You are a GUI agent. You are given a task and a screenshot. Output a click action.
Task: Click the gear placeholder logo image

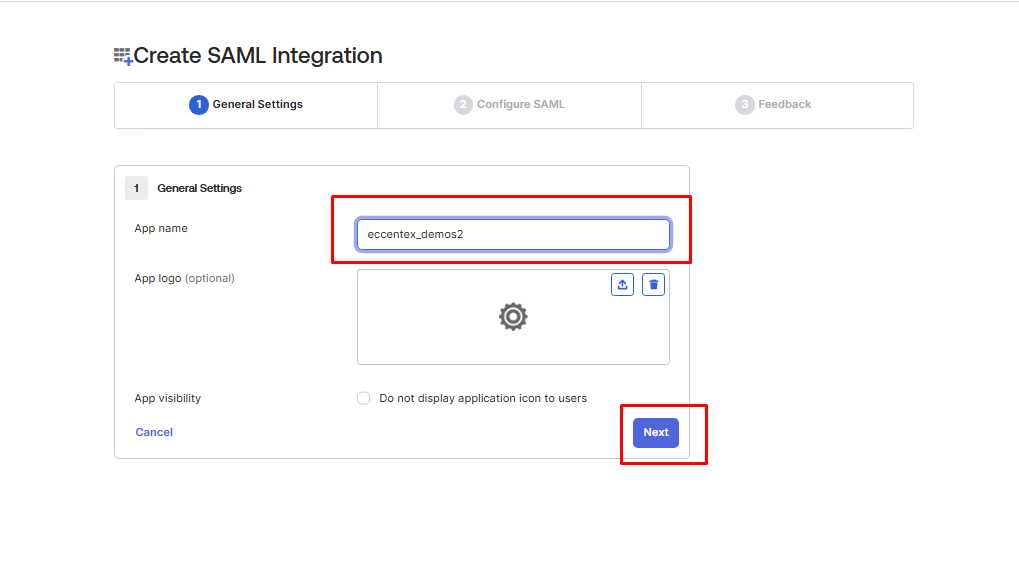513,316
